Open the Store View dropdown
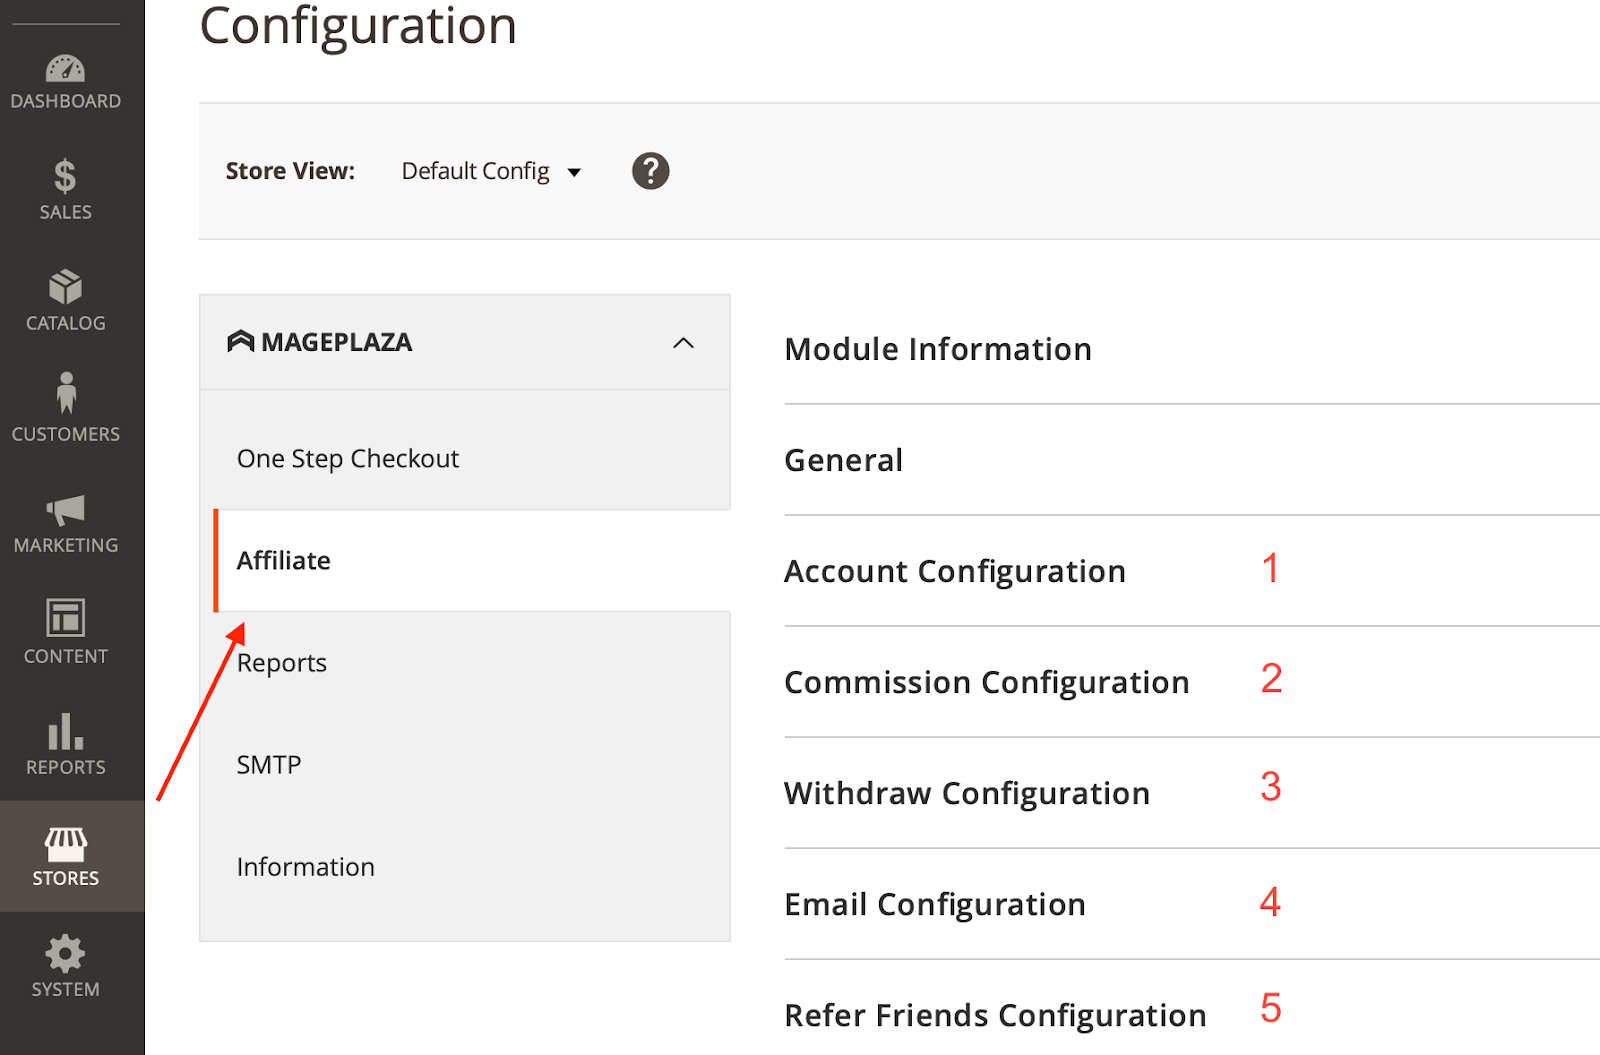1600x1055 pixels. [491, 171]
